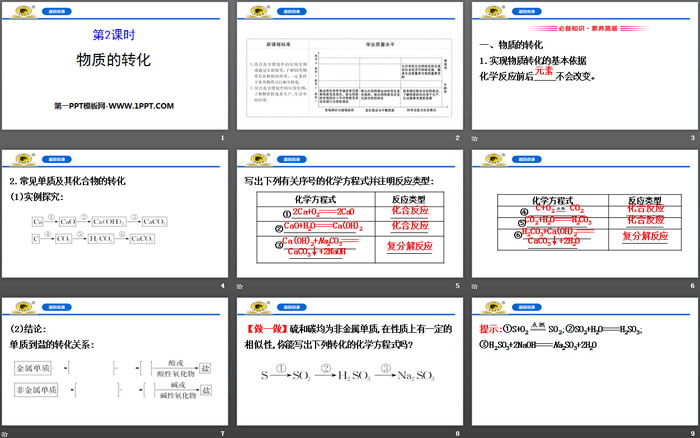
Task: Open the 第一PPT模板网 WWW.1PPT.COM link
Action: 114,106
